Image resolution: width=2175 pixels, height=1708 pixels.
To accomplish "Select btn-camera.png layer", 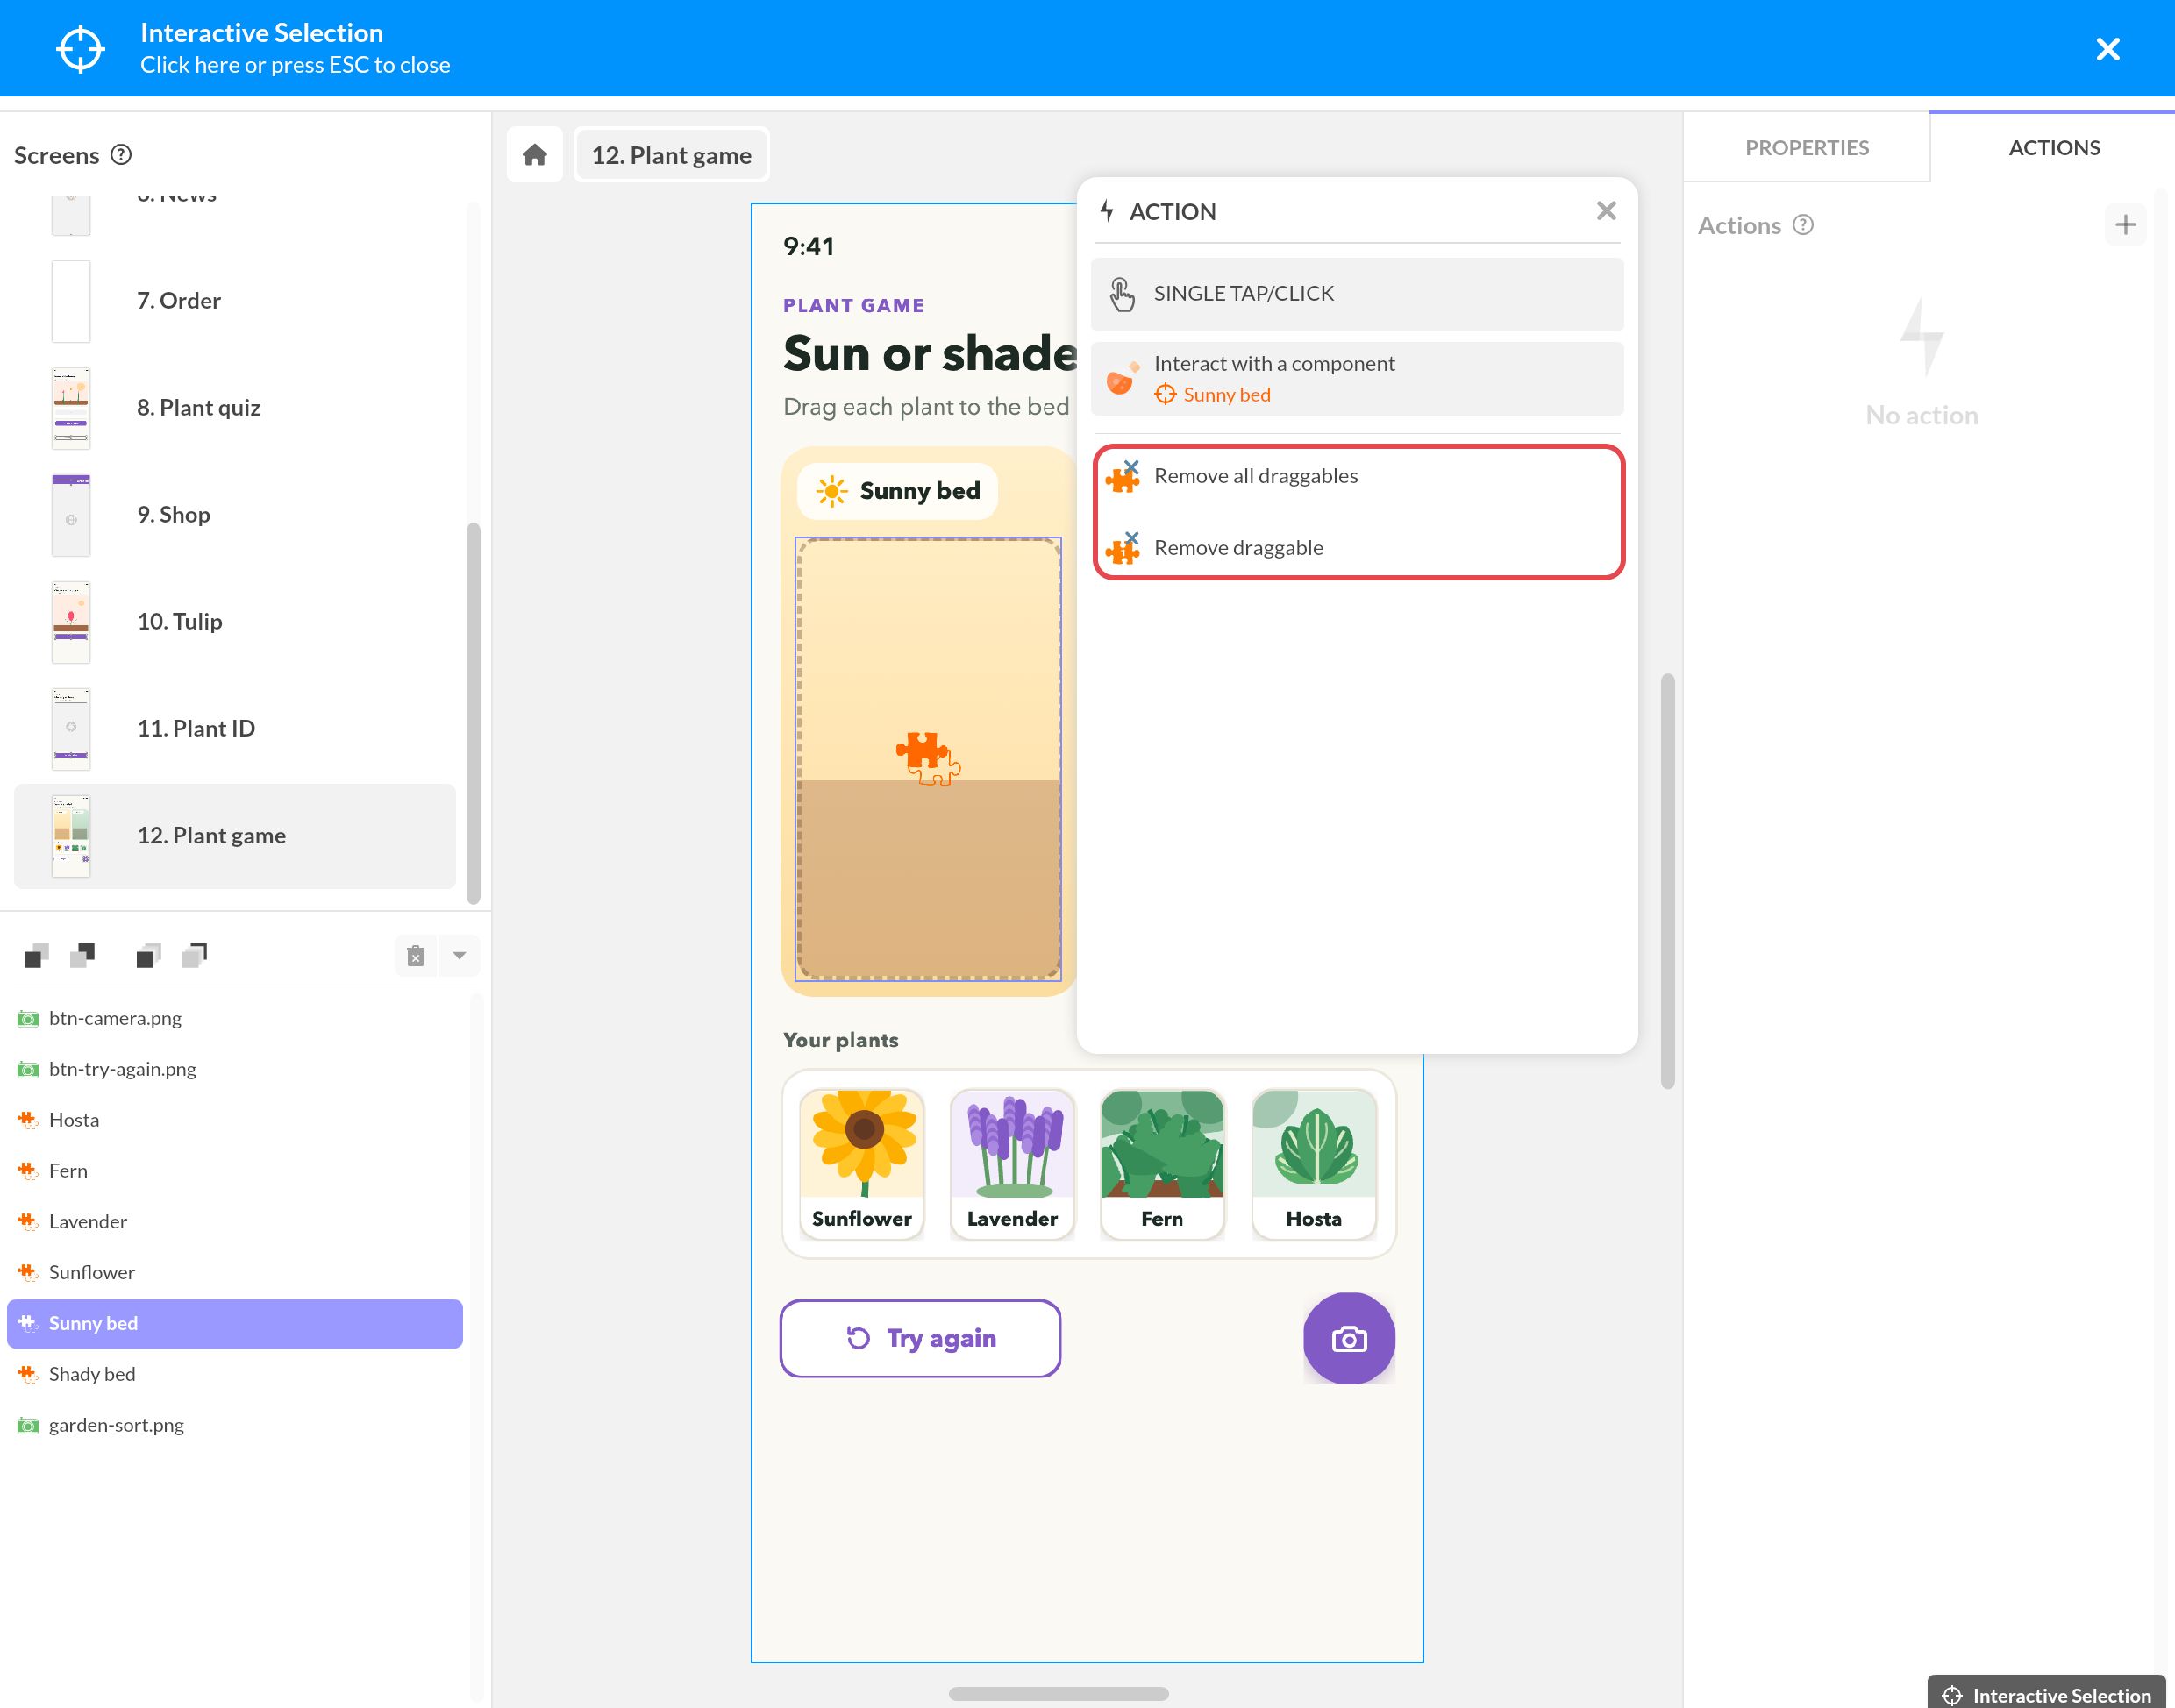I will pos(235,1018).
